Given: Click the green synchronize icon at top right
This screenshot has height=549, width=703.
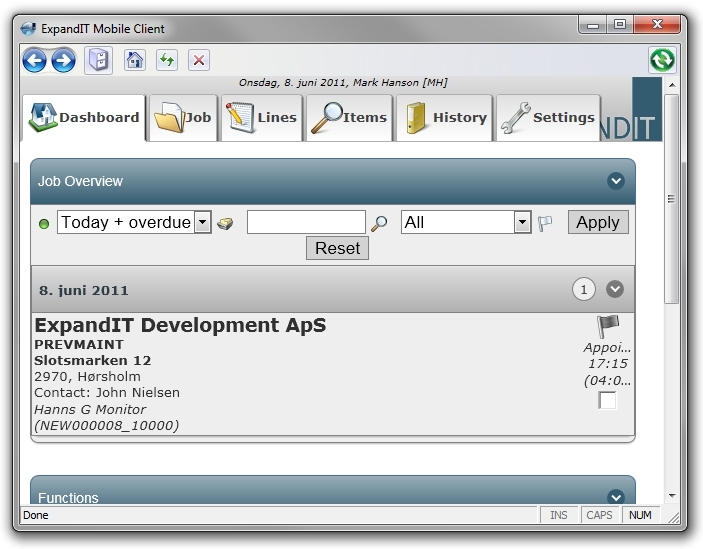Looking at the screenshot, I should coord(662,60).
